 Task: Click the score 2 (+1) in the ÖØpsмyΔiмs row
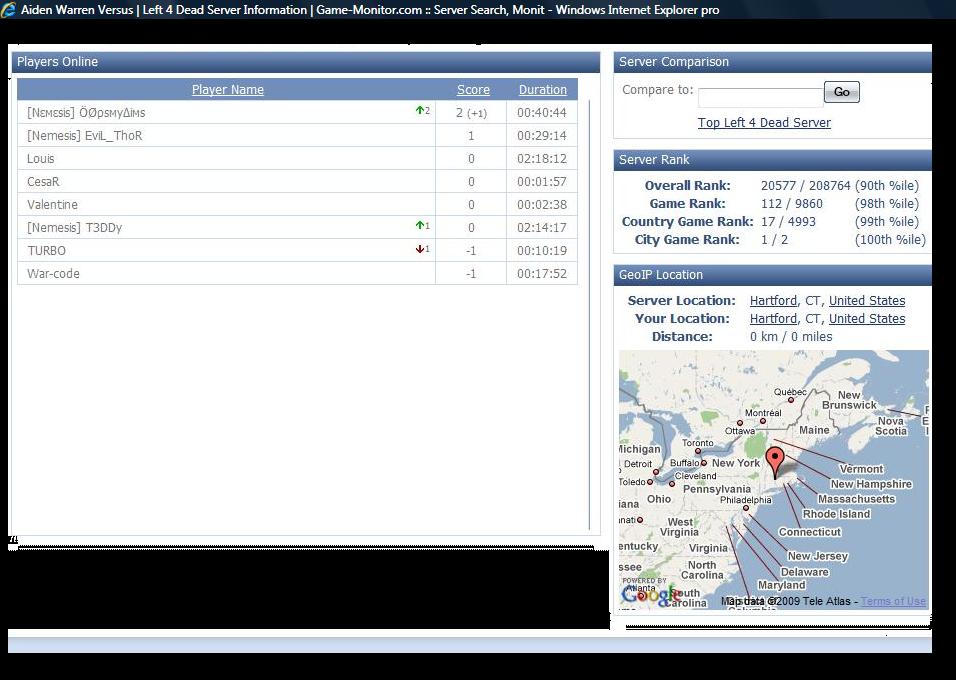(x=471, y=113)
